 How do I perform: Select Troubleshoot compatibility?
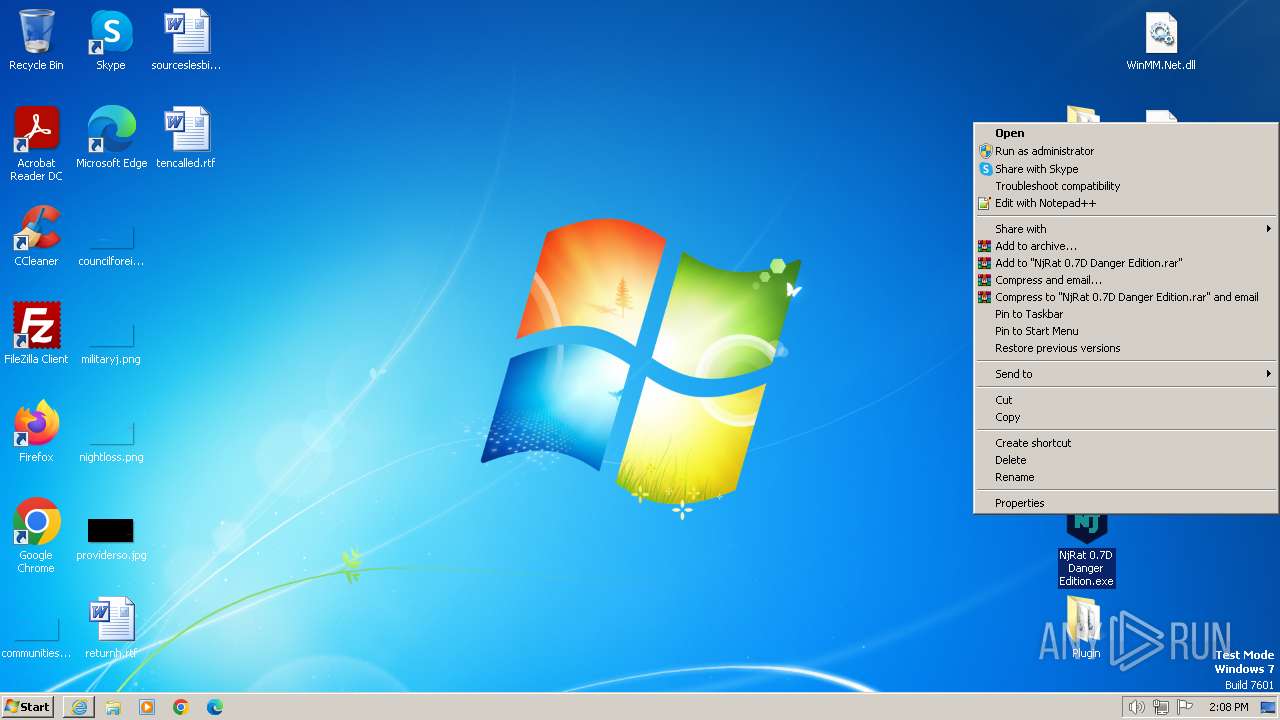pyautogui.click(x=1126, y=186)
